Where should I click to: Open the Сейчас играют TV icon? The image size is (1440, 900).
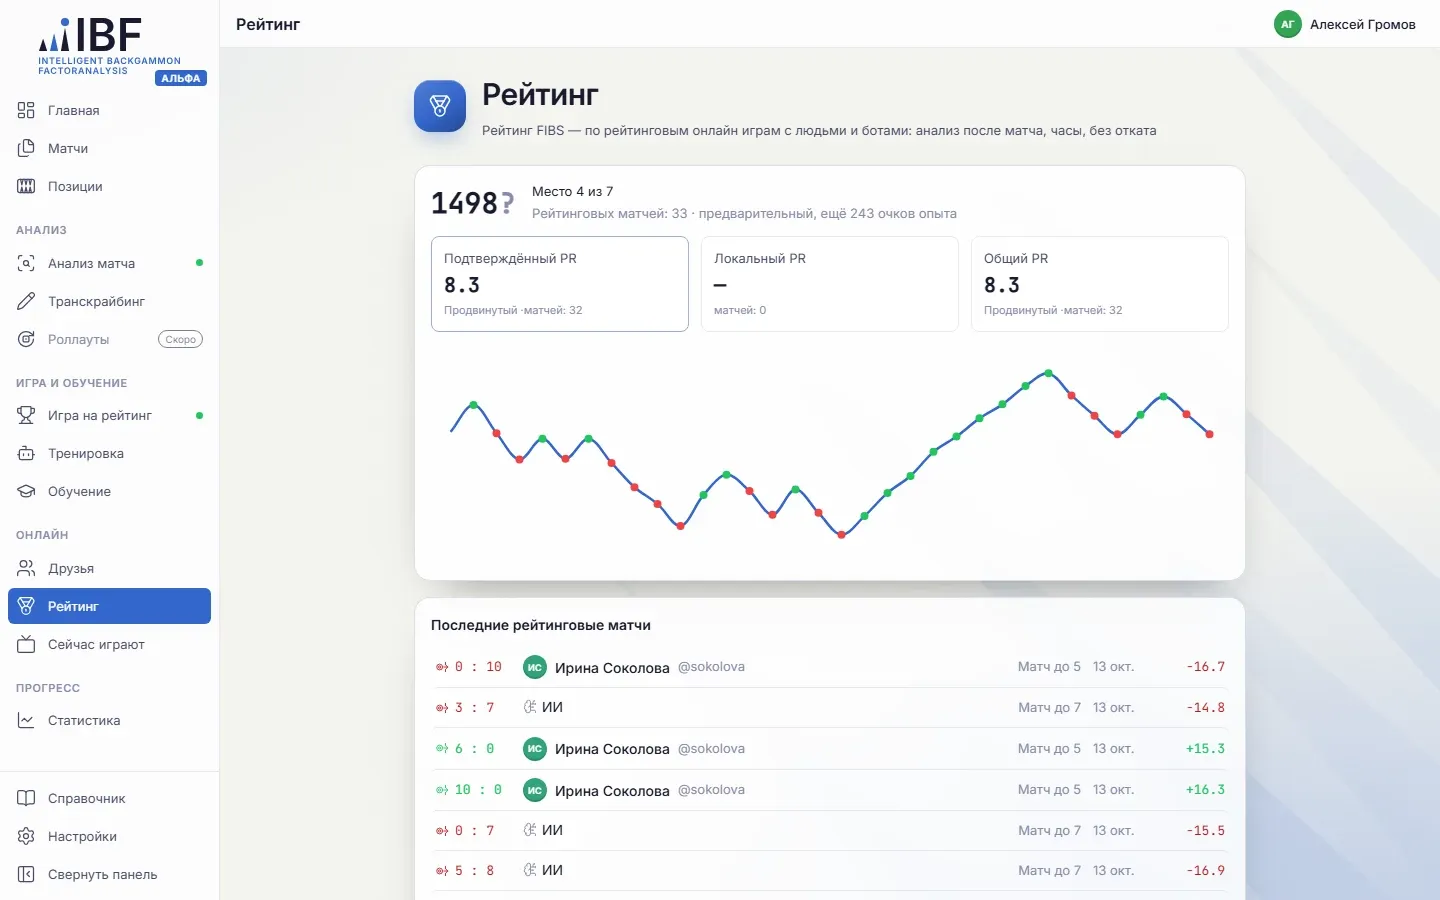click(x=26, y=644)
